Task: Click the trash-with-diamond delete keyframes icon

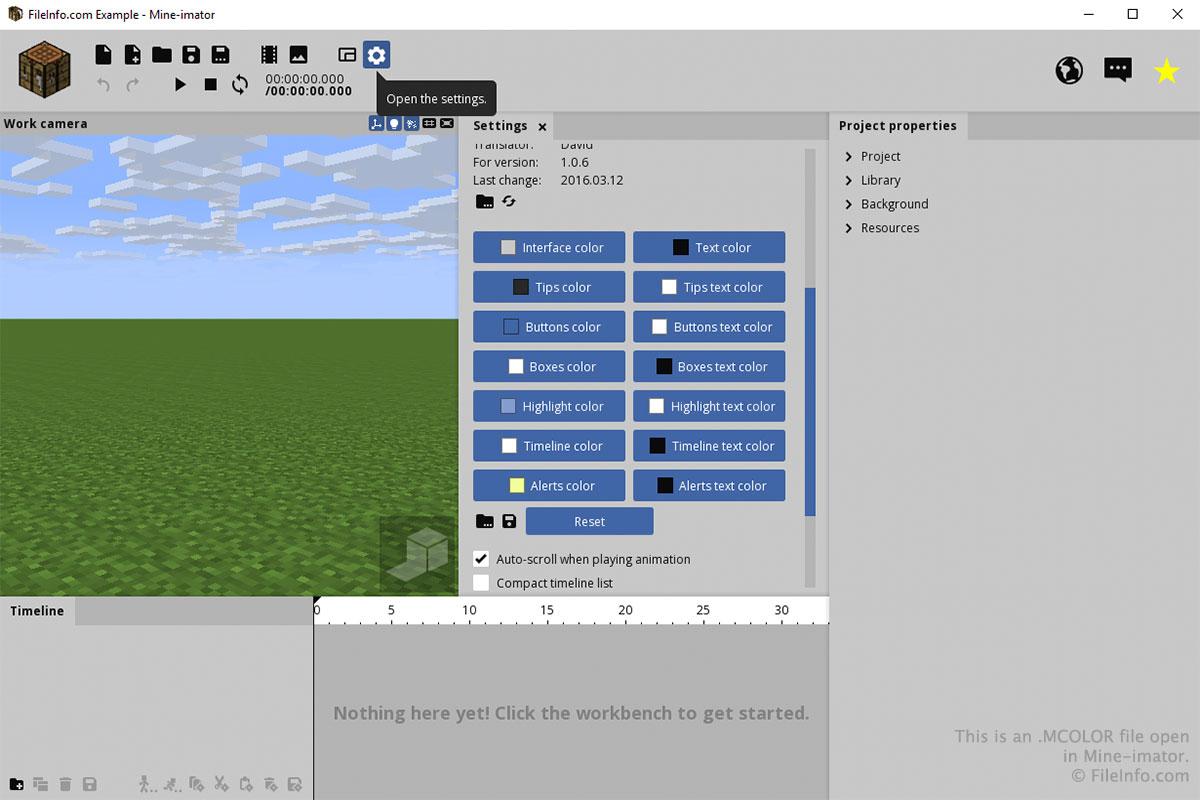Action: point(270,784)
